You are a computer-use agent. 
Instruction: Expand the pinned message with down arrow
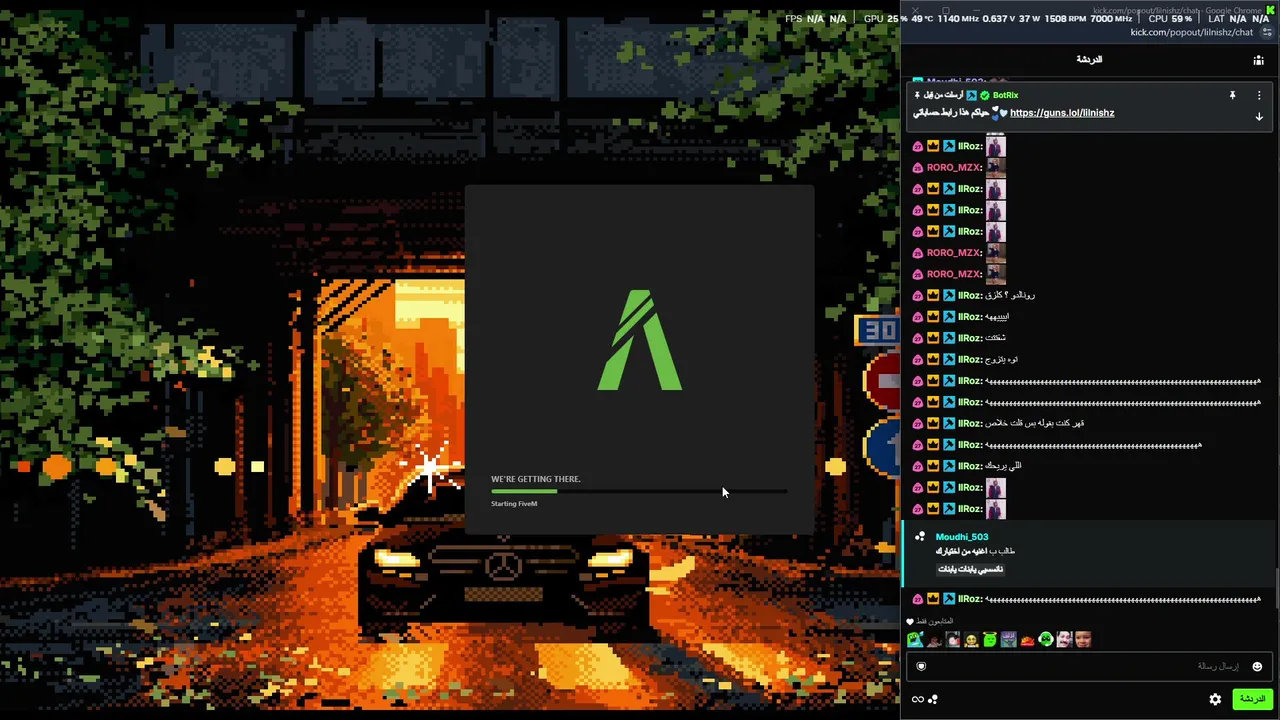1259,117
